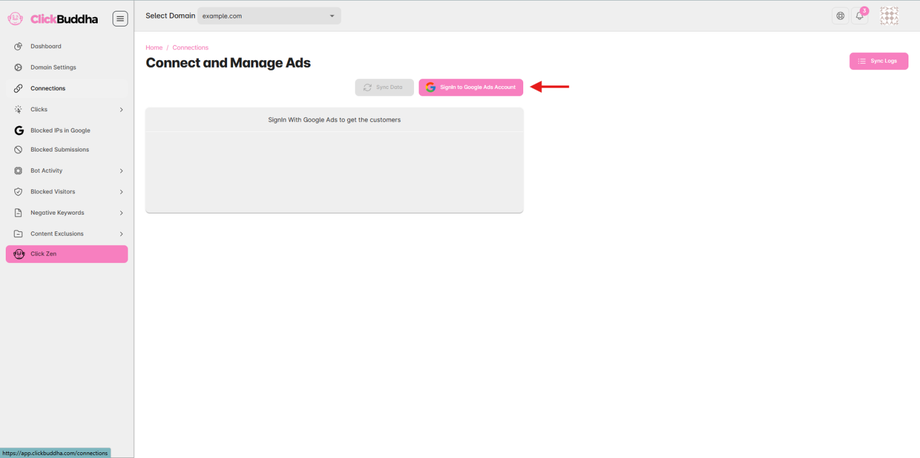Click the Home breadcrumb link
Screen dimensions: 920x458
coord(154,48)
